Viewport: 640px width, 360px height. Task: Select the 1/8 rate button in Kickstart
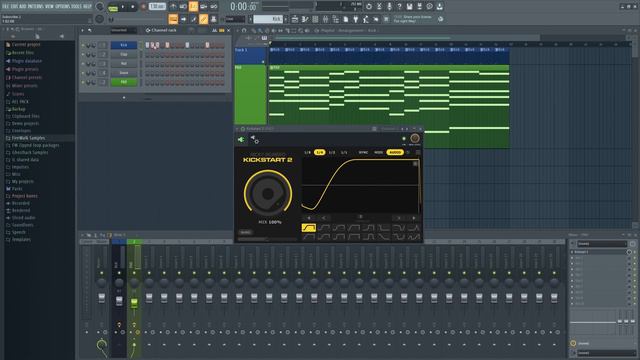click(x=307, y=152)
